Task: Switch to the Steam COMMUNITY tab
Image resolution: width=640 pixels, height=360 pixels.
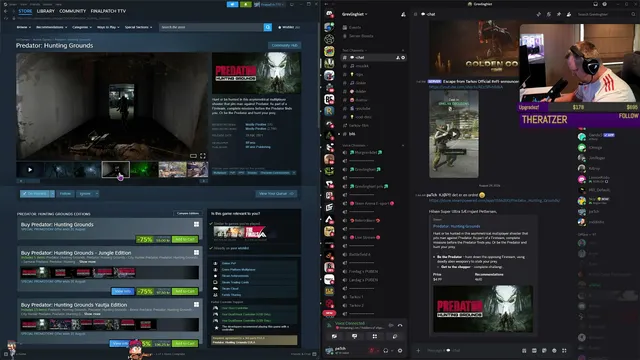Action: pos(73,11)
